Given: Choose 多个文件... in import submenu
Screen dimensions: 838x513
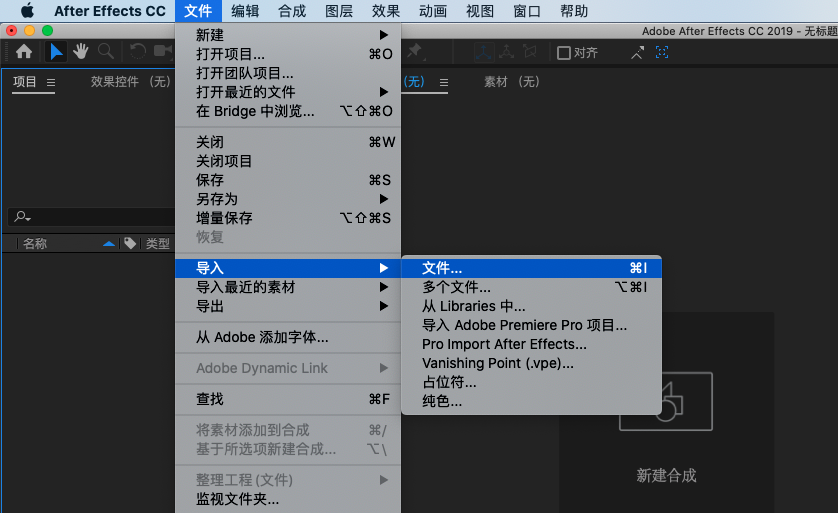Looking at the screenshot, I should pos(532,287).
